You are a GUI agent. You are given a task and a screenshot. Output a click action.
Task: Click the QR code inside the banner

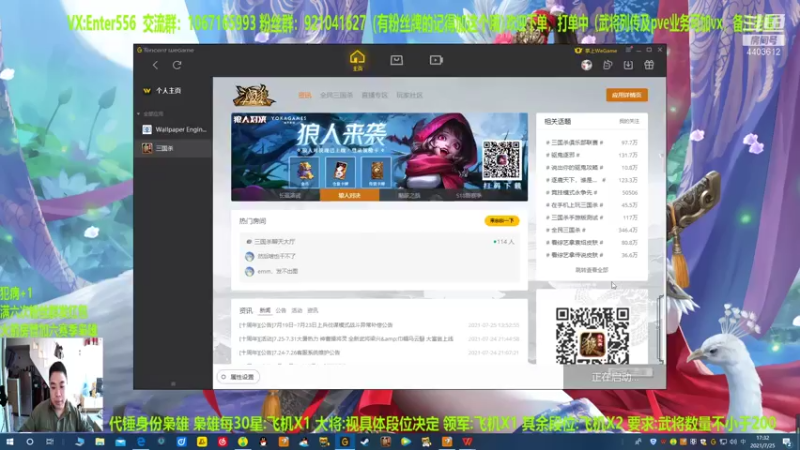click(x=502, y=160)
